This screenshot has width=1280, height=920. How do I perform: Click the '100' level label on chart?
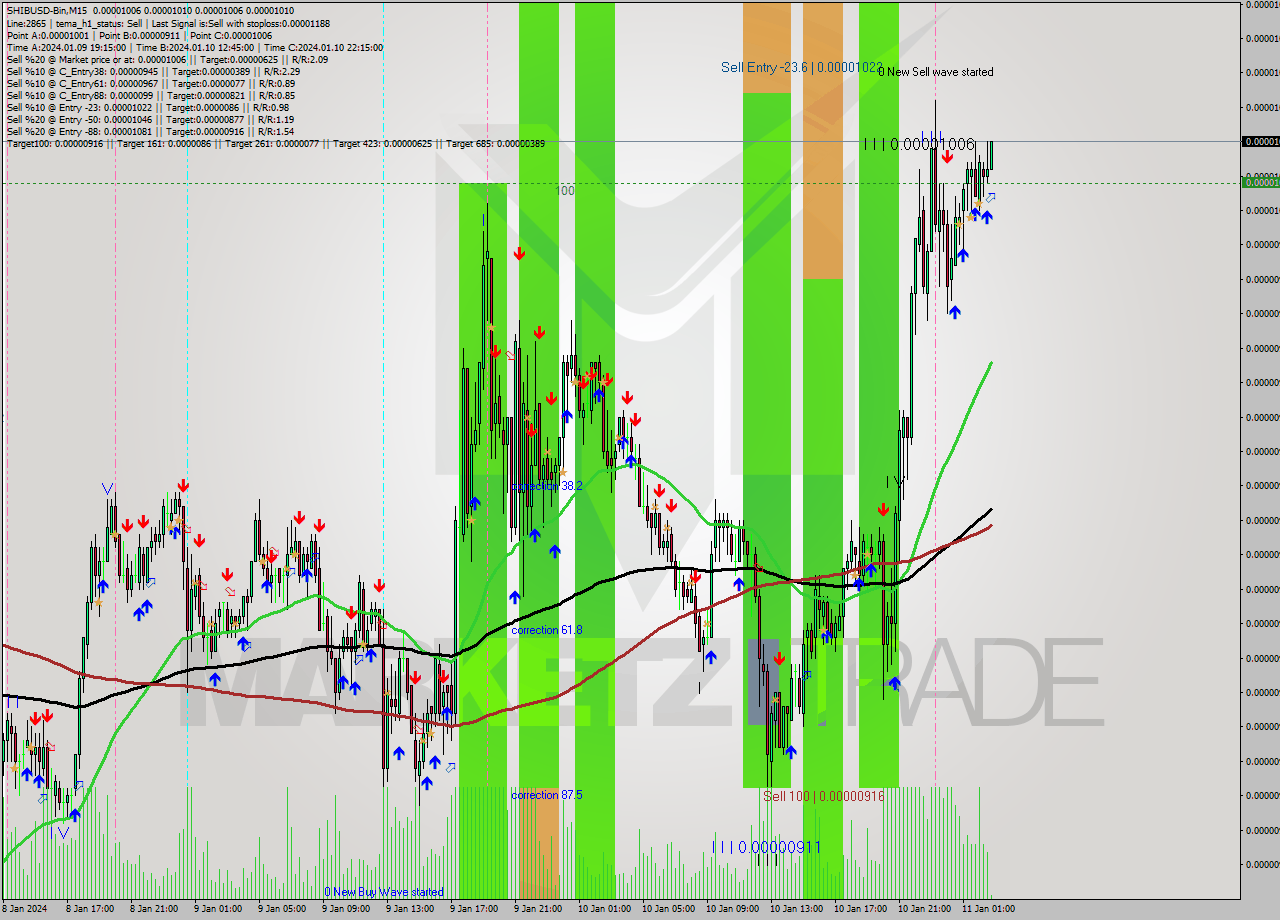565,190
